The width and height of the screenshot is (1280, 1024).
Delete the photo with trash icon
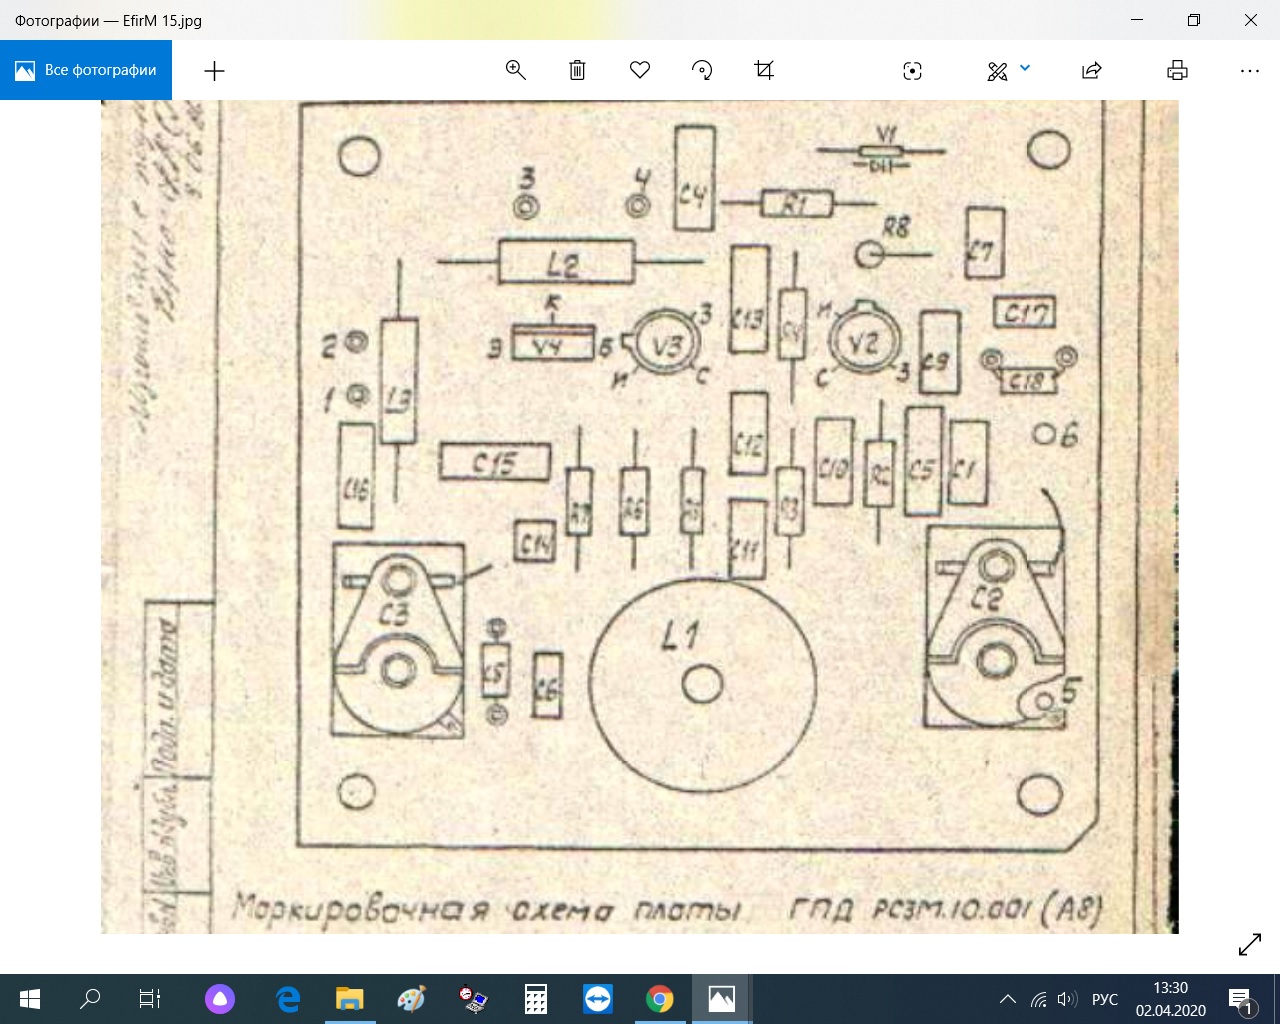click(577, 70)
